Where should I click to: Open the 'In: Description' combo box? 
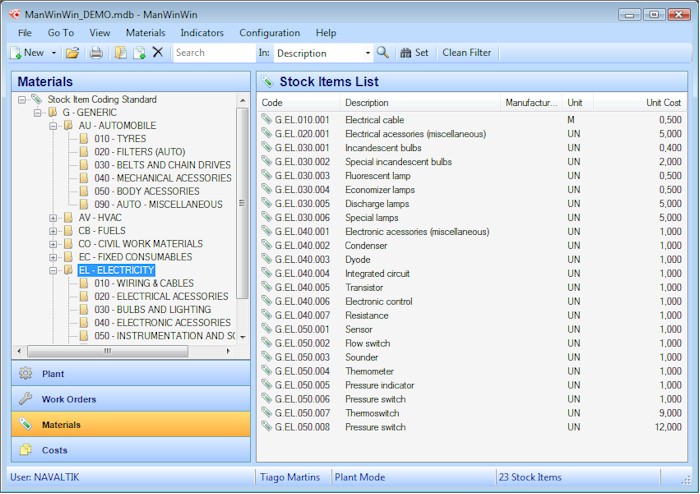point(323,53)
